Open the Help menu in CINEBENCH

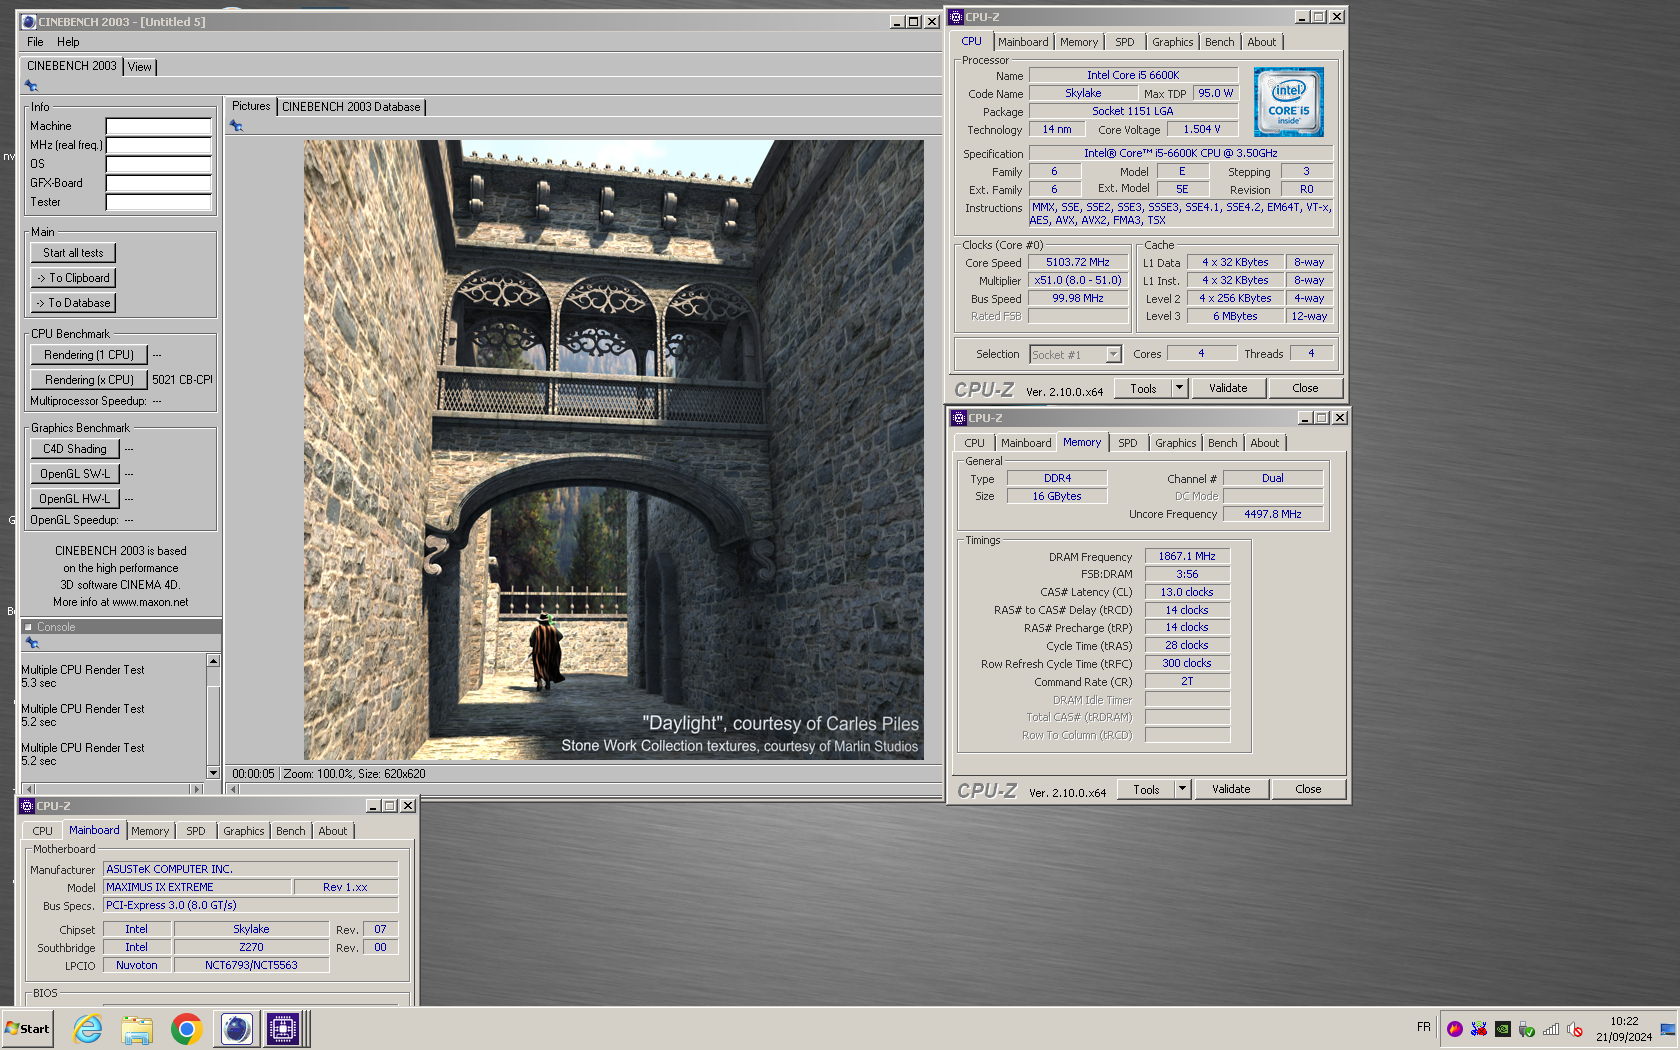(68, 42)
